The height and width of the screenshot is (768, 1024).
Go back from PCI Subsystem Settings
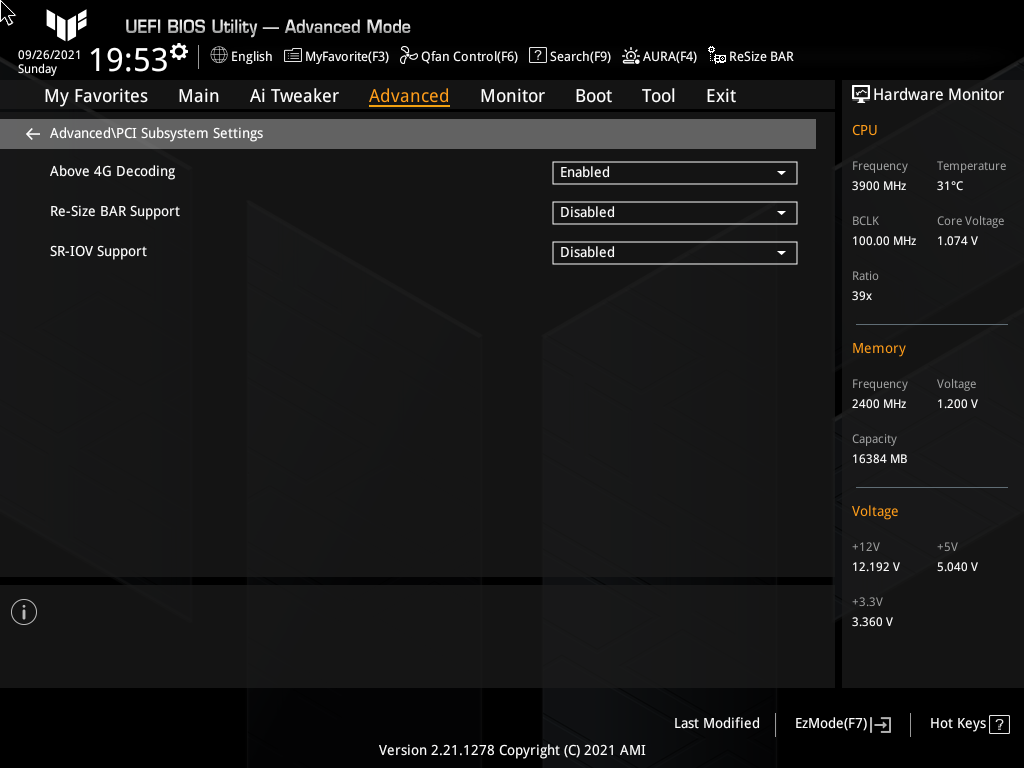(x=32, y=133)
